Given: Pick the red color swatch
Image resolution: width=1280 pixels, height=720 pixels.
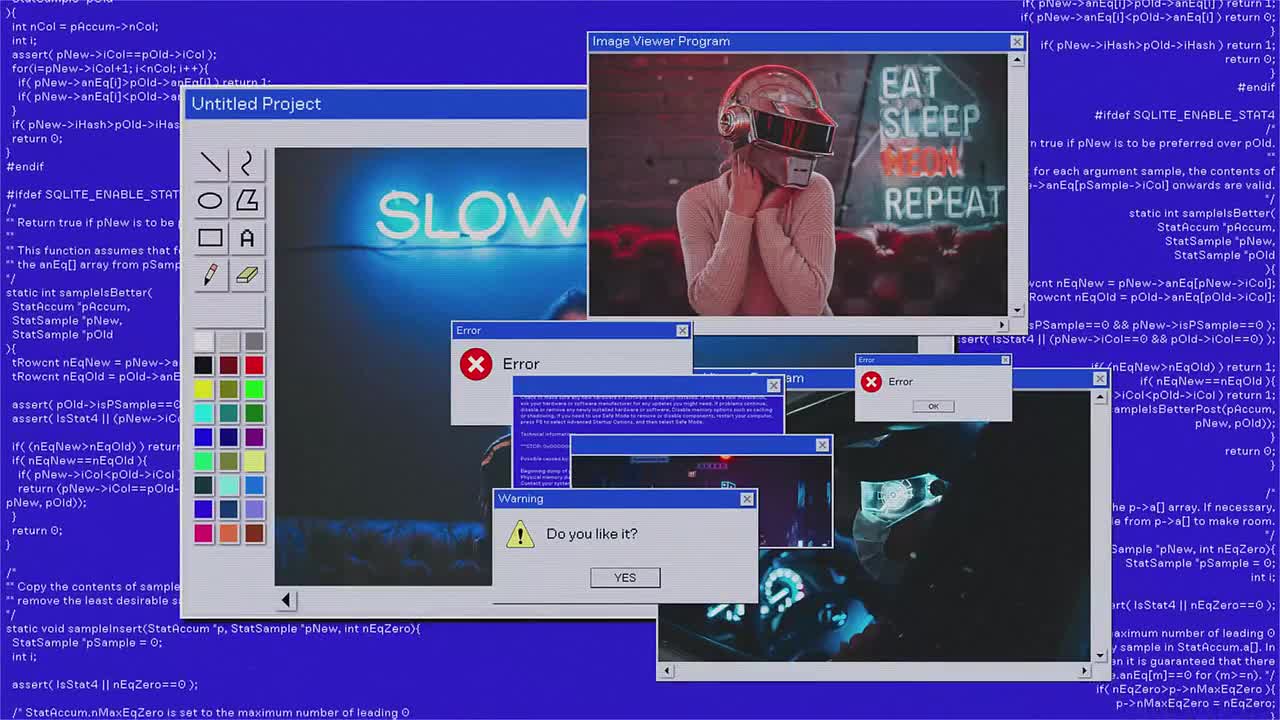Looking at the screenshot, I should coord(255,364).
